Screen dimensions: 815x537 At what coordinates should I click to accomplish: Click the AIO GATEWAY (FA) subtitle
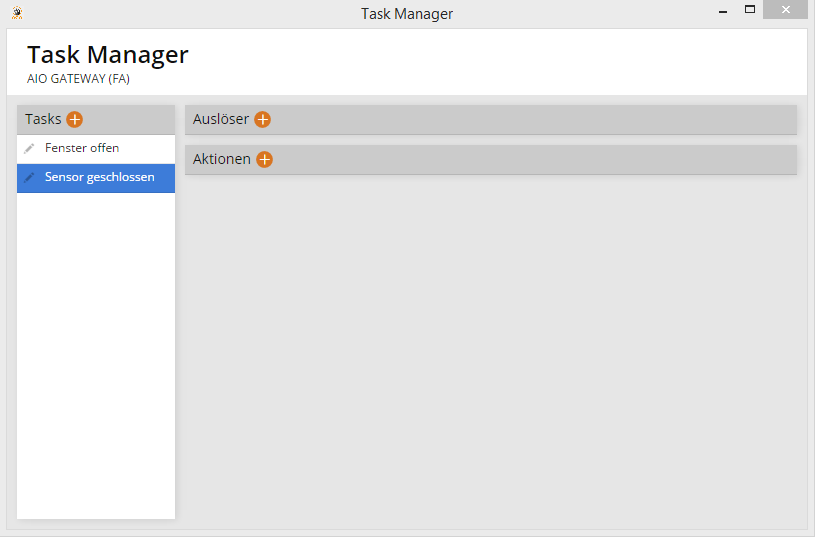coord(78,78)
